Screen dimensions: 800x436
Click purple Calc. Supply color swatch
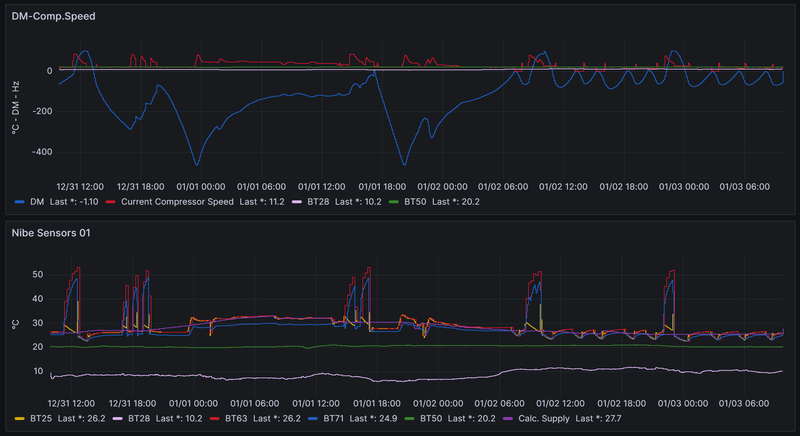tap(508, 419)
